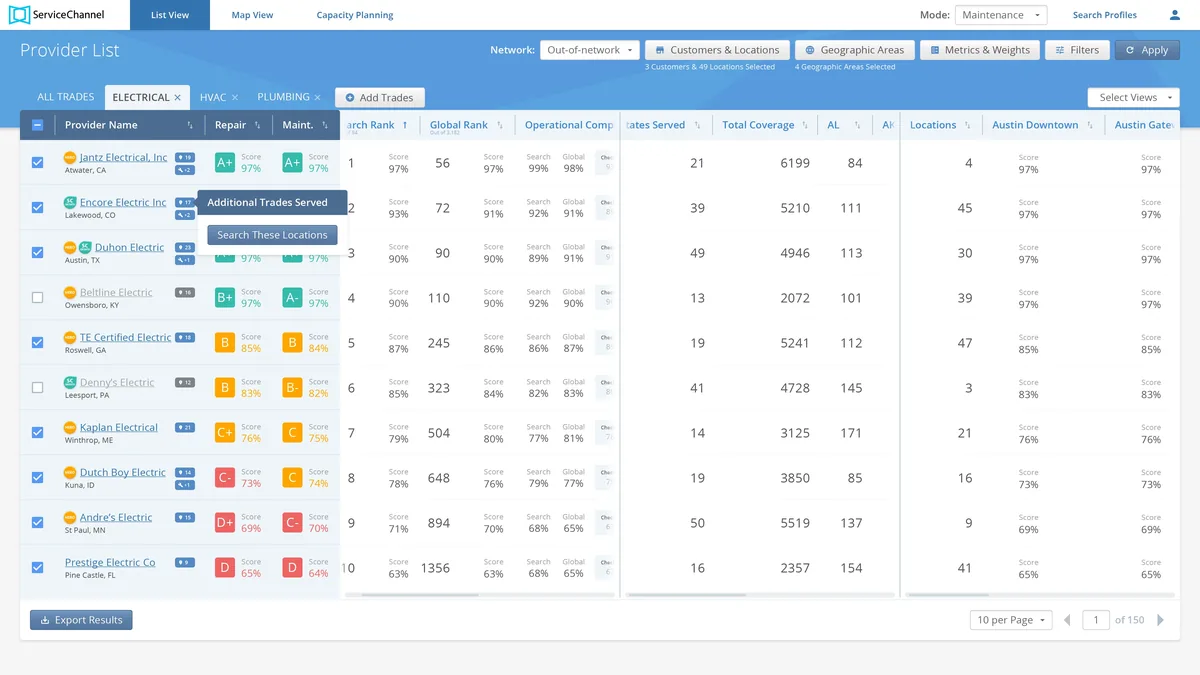Click the page number input field
Screen dimensions: 1200x675
pos(1096,620)
